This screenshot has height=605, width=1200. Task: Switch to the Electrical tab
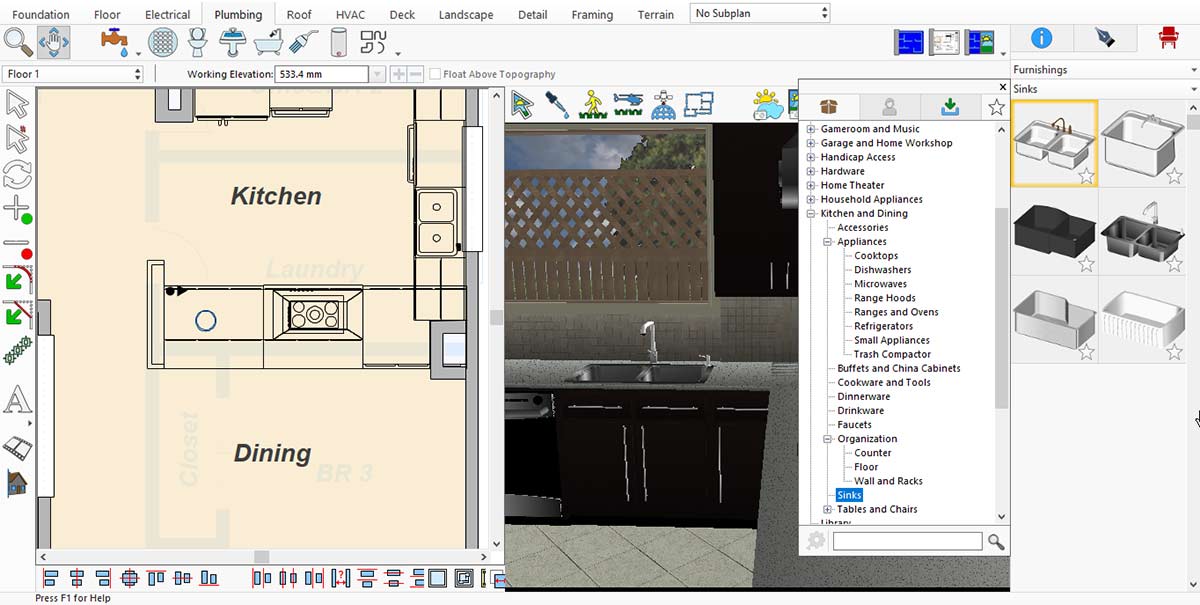(x=167, y=15)
